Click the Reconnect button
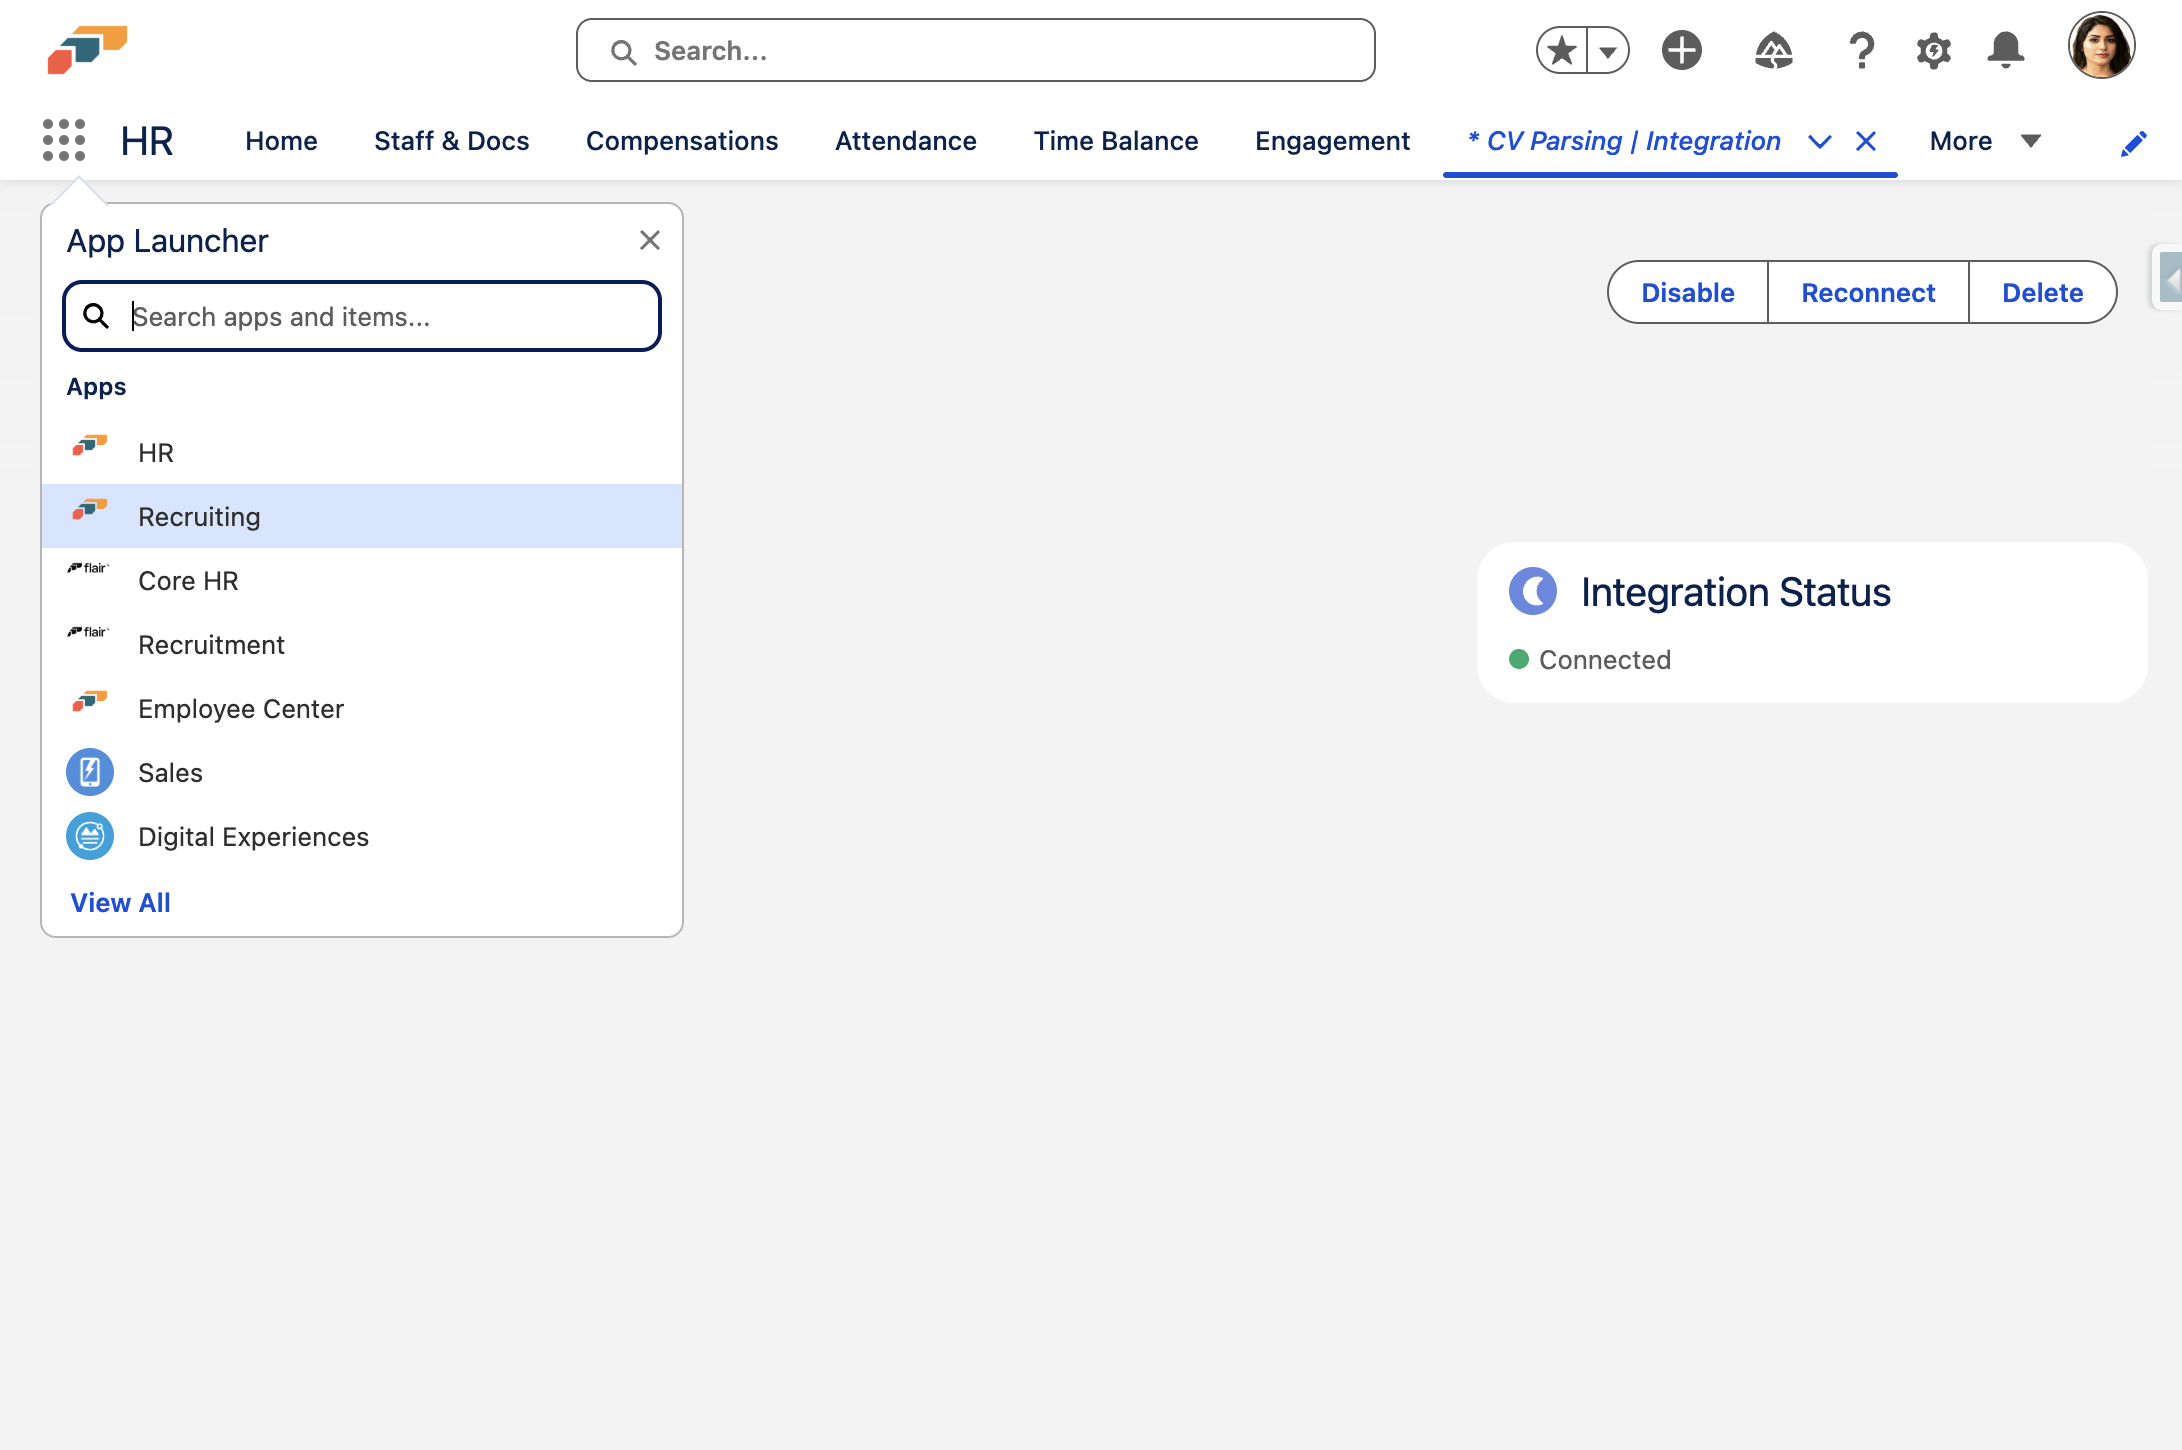Screen dimensions: 2182x1450 [x=1867, y=292]
